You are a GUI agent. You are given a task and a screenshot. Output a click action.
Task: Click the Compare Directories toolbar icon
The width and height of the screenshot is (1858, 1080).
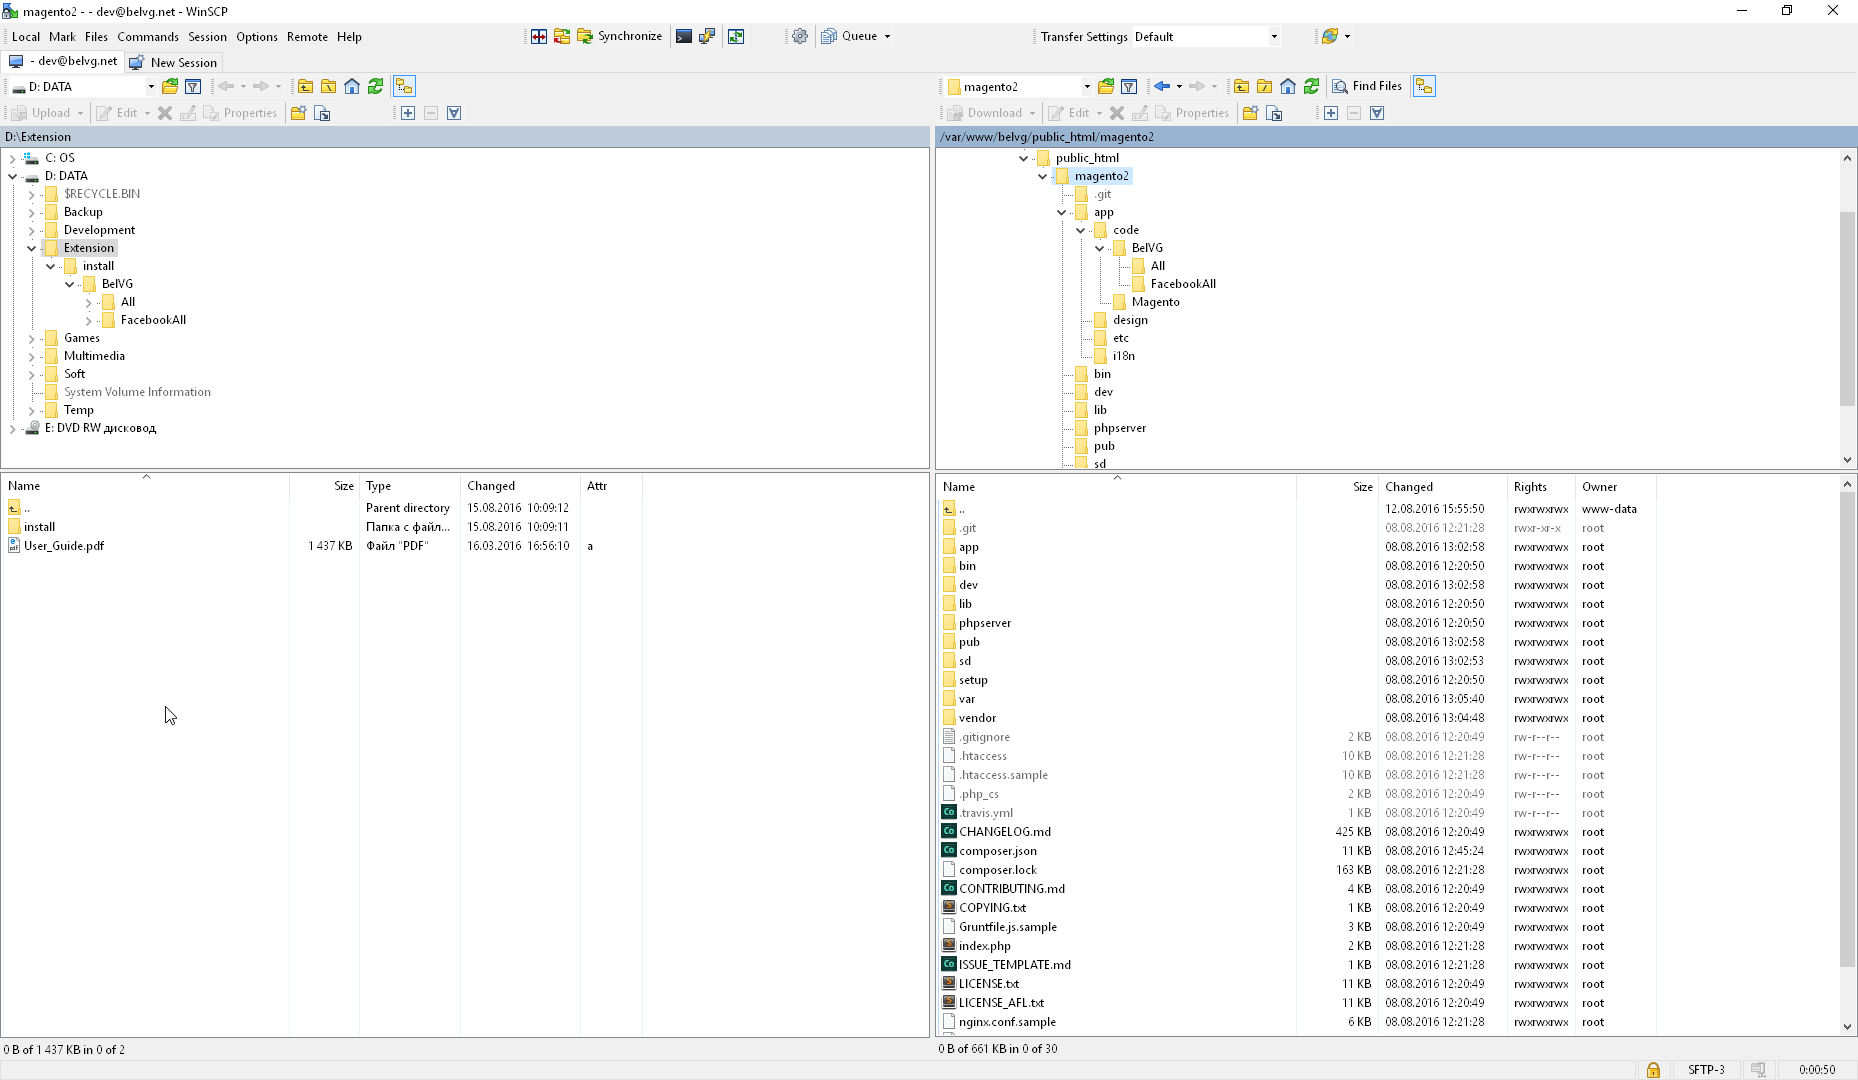538,36
